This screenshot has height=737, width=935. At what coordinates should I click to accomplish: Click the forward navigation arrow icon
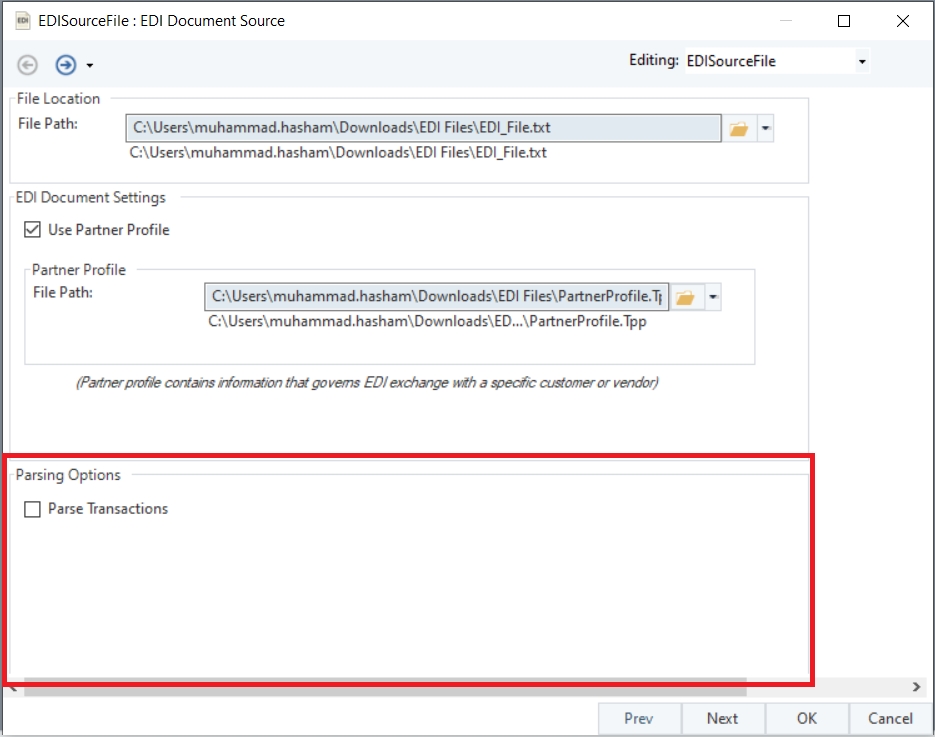(x=66, y=64)
